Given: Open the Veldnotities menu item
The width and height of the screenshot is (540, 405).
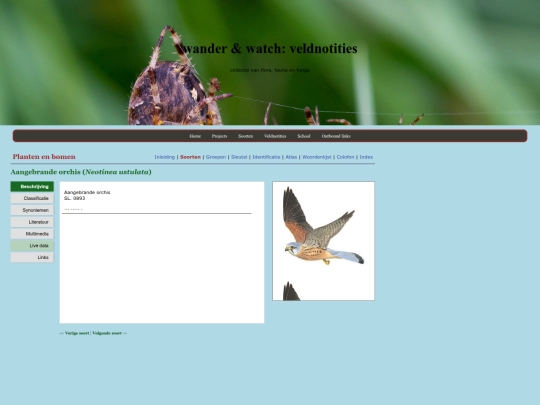Looking at the screenshot, I should click(275, 136).
